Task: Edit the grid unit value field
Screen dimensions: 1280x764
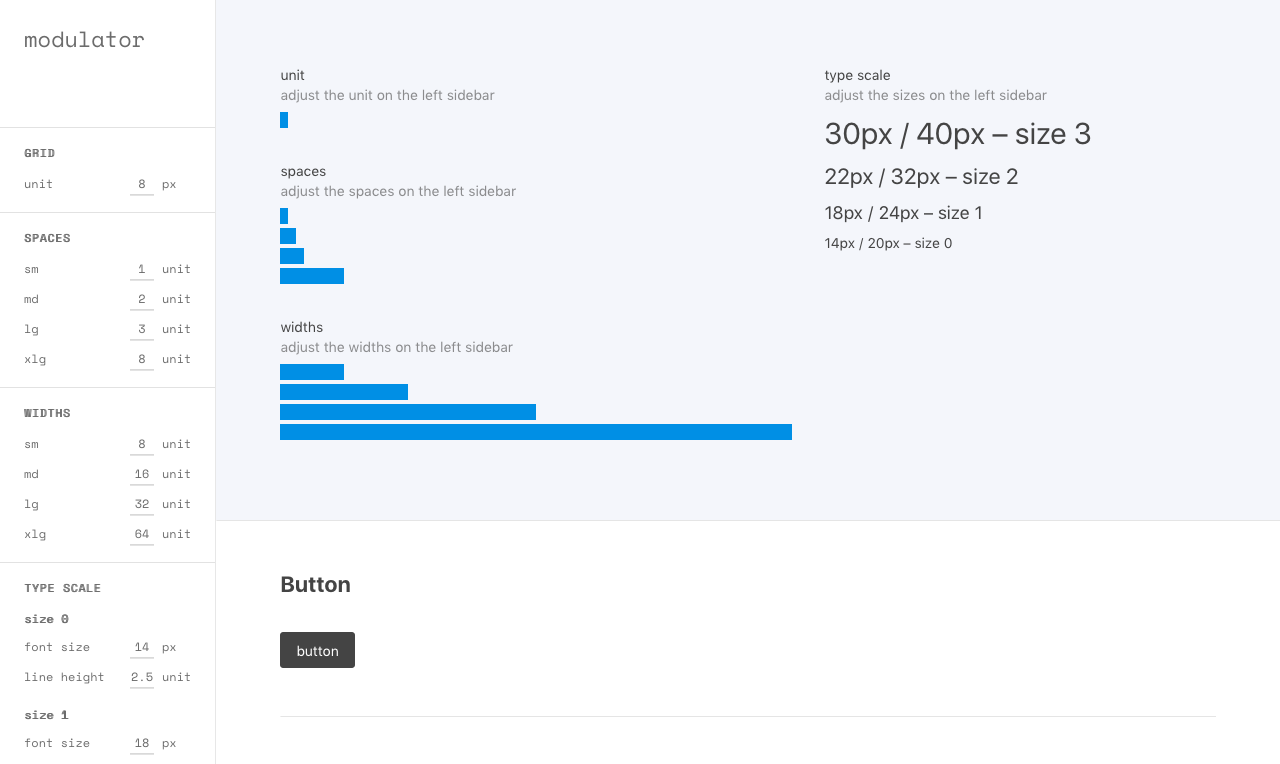Action: (x=142, y=184)
